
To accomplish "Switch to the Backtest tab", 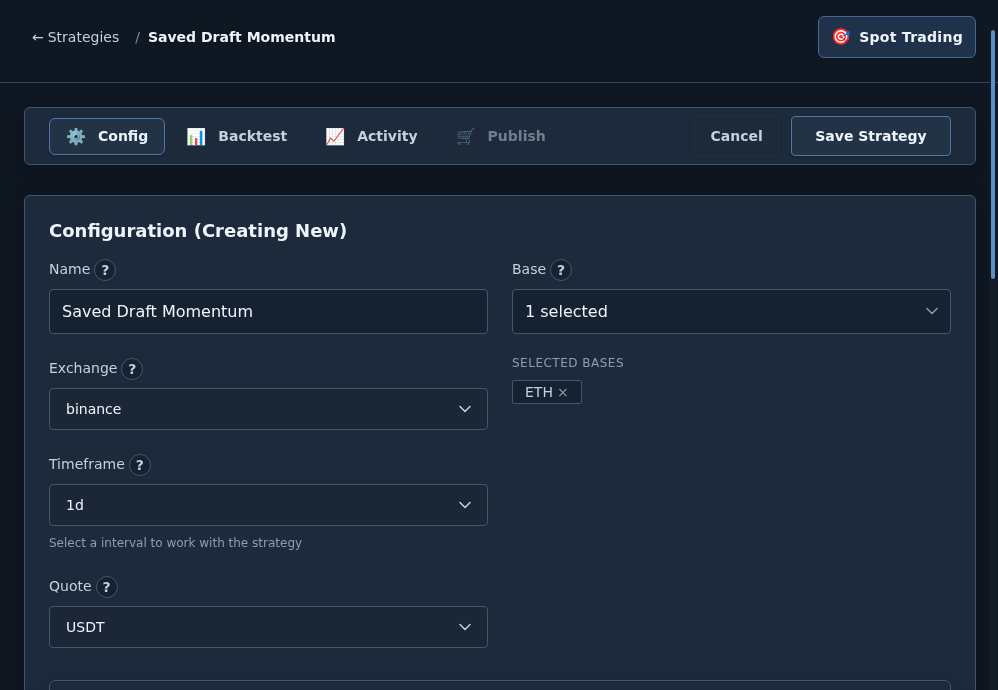I will click(237, 136).
